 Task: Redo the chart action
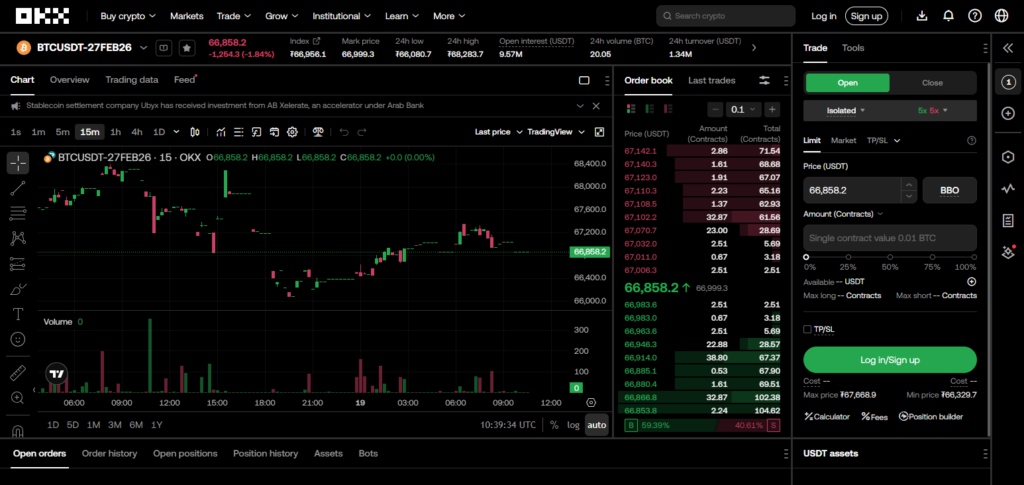point(362,132)
